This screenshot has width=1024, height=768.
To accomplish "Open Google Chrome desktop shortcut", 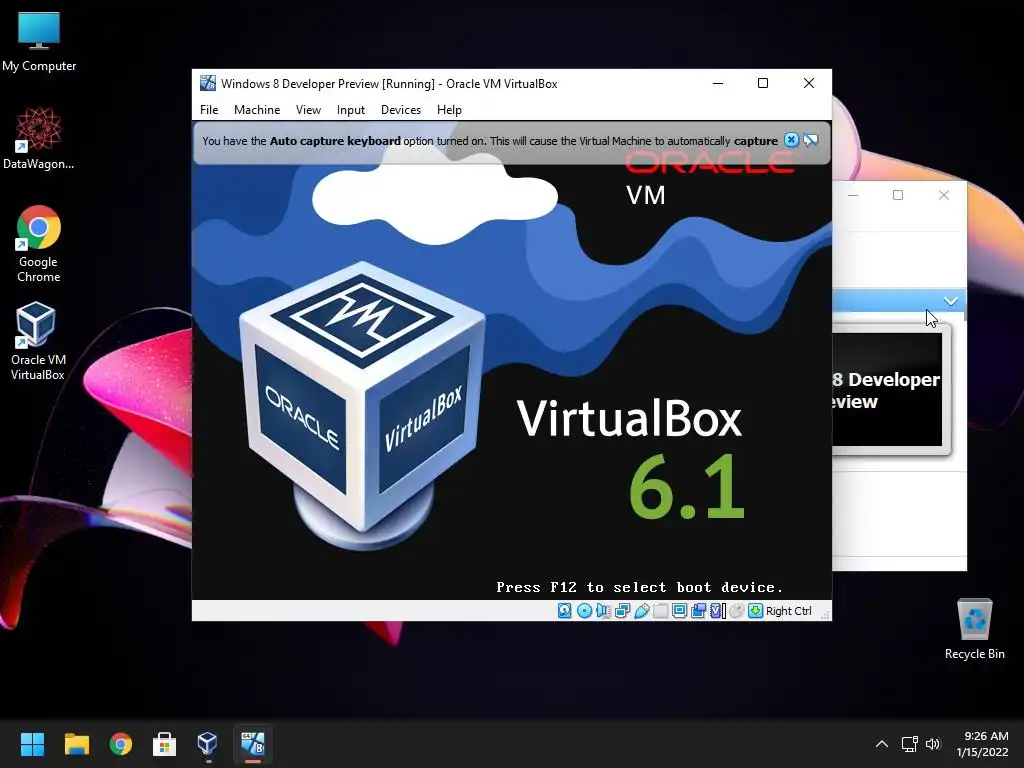I will [39, 244].
